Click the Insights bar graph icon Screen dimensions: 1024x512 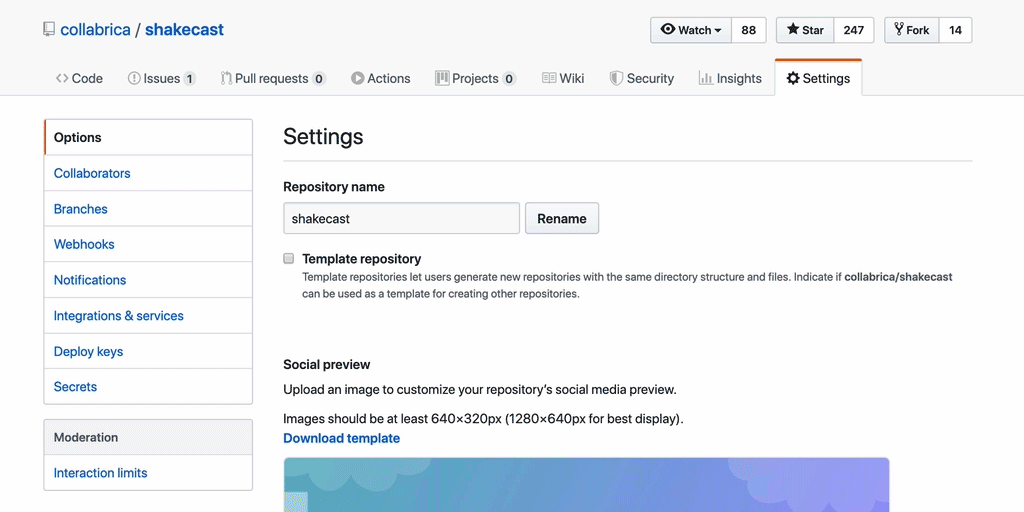(x=706, y=78)
